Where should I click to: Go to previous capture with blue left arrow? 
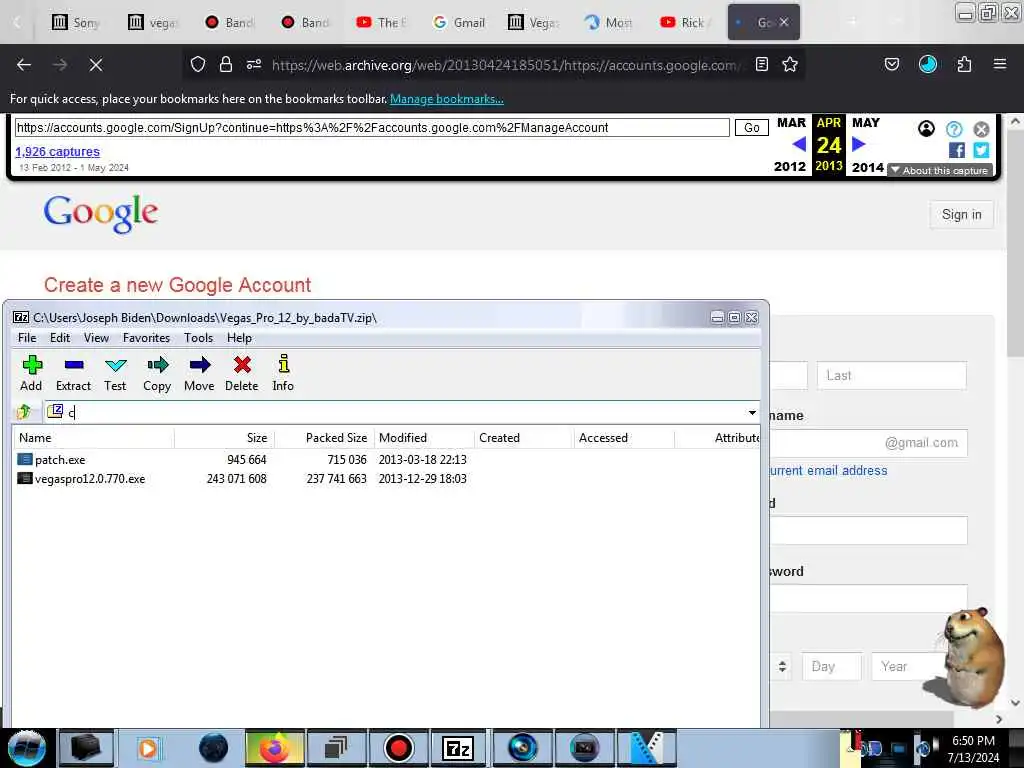pyautogui.click(x=799, y=144)
